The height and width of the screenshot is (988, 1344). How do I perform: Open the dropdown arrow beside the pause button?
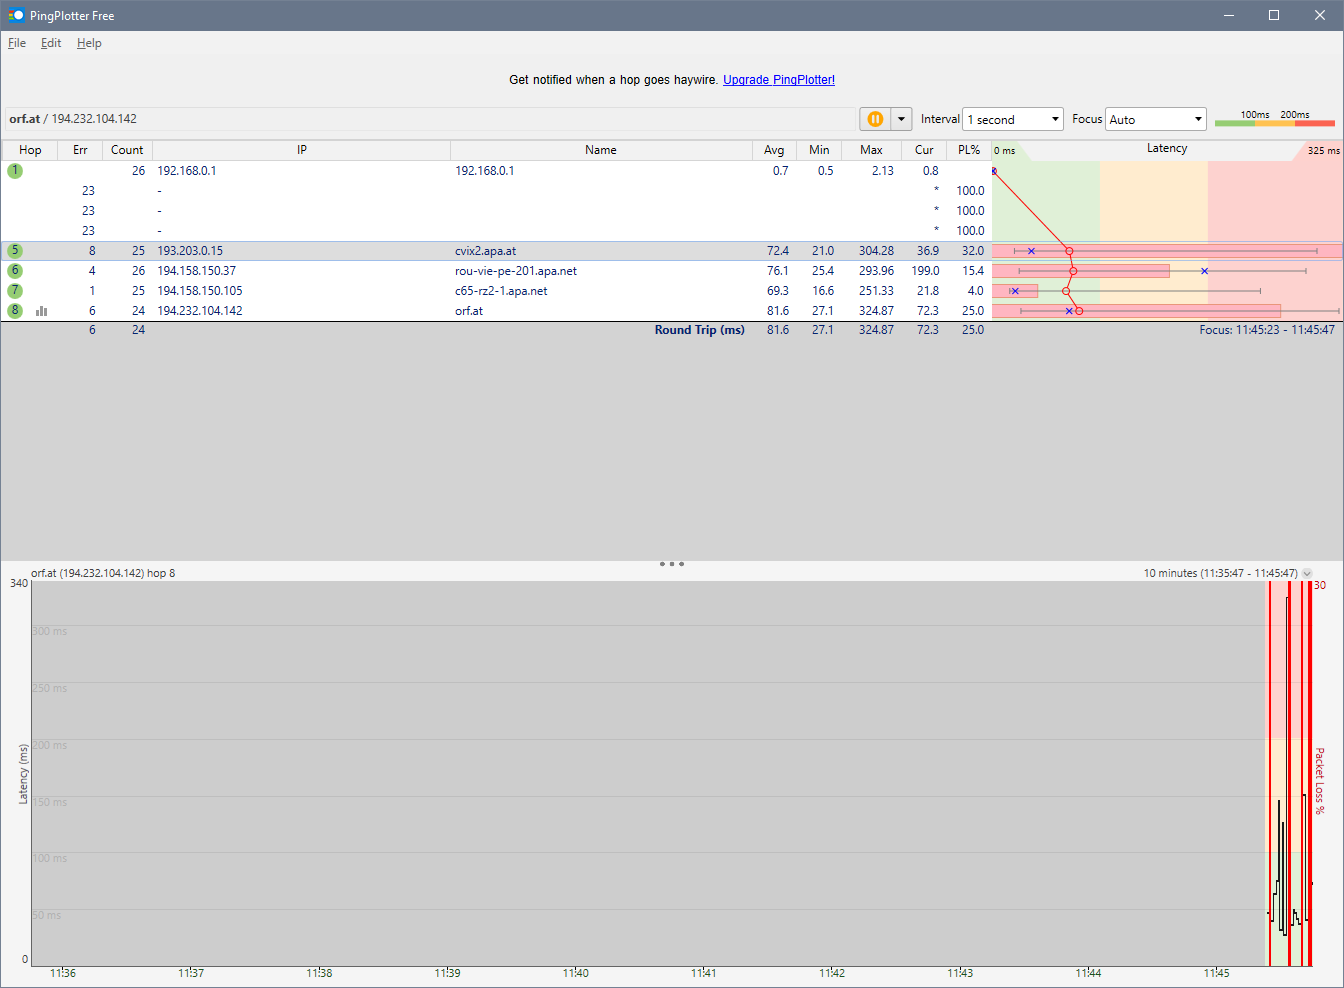(901, 119)
